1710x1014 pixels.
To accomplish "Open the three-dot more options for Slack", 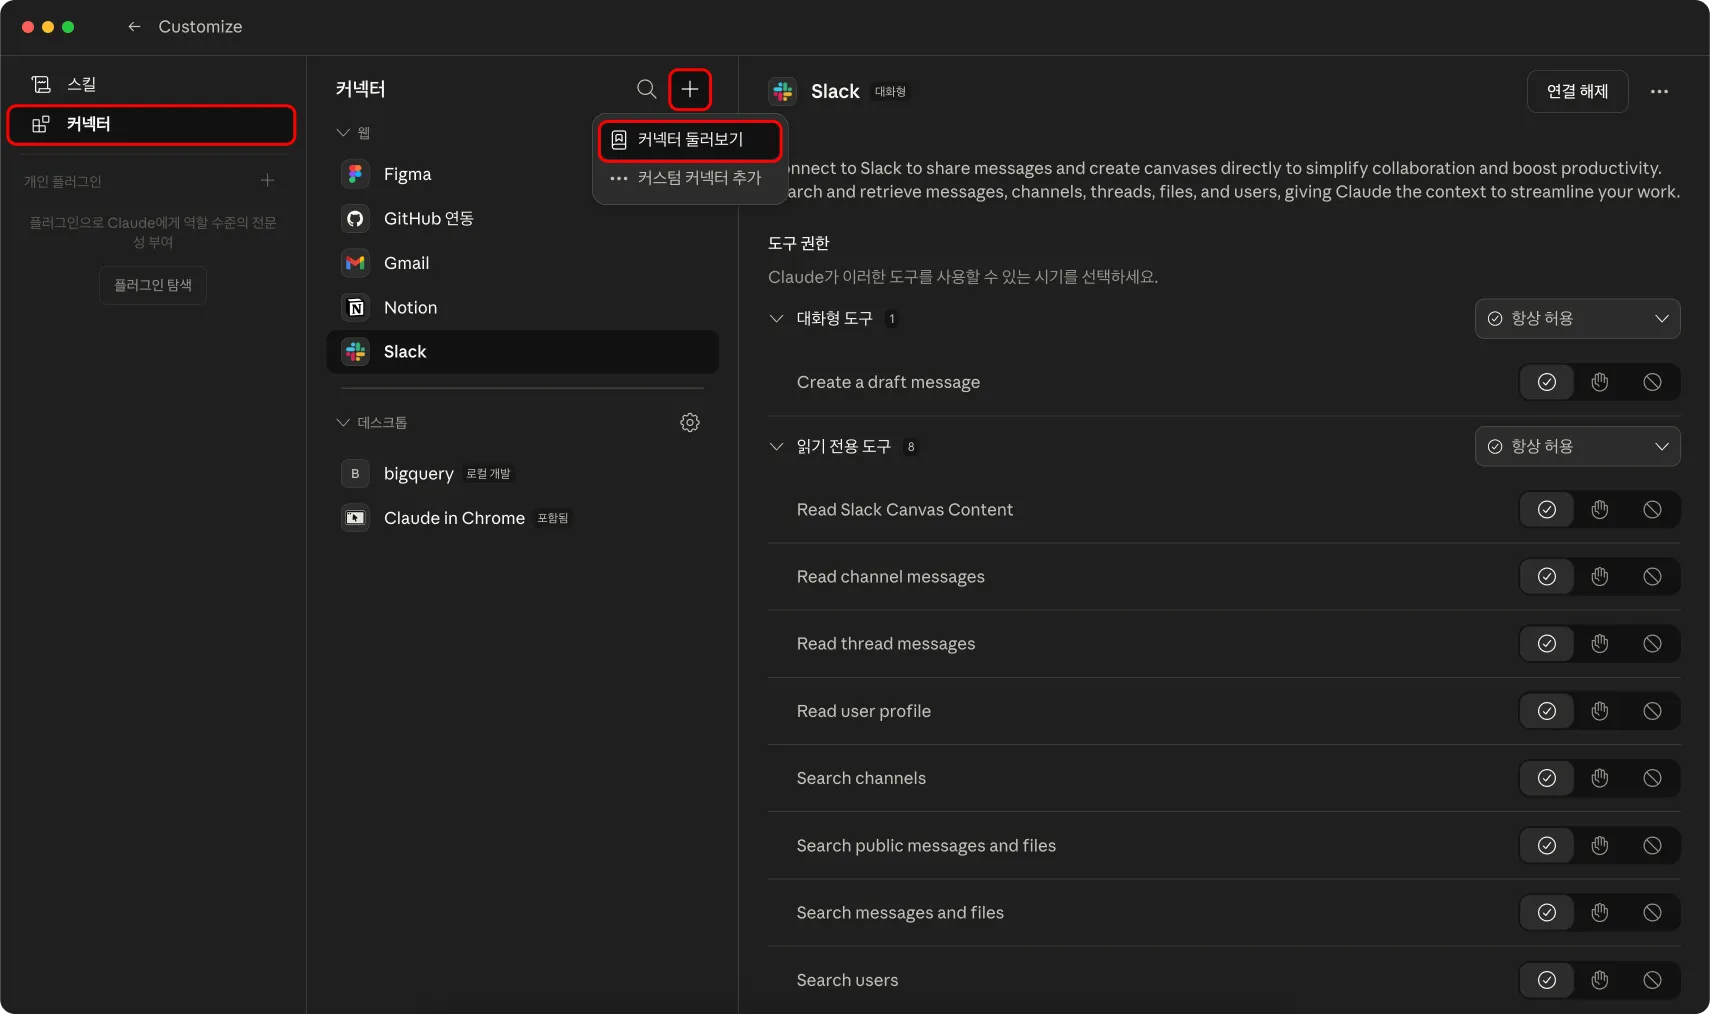I will point(1659,91).
